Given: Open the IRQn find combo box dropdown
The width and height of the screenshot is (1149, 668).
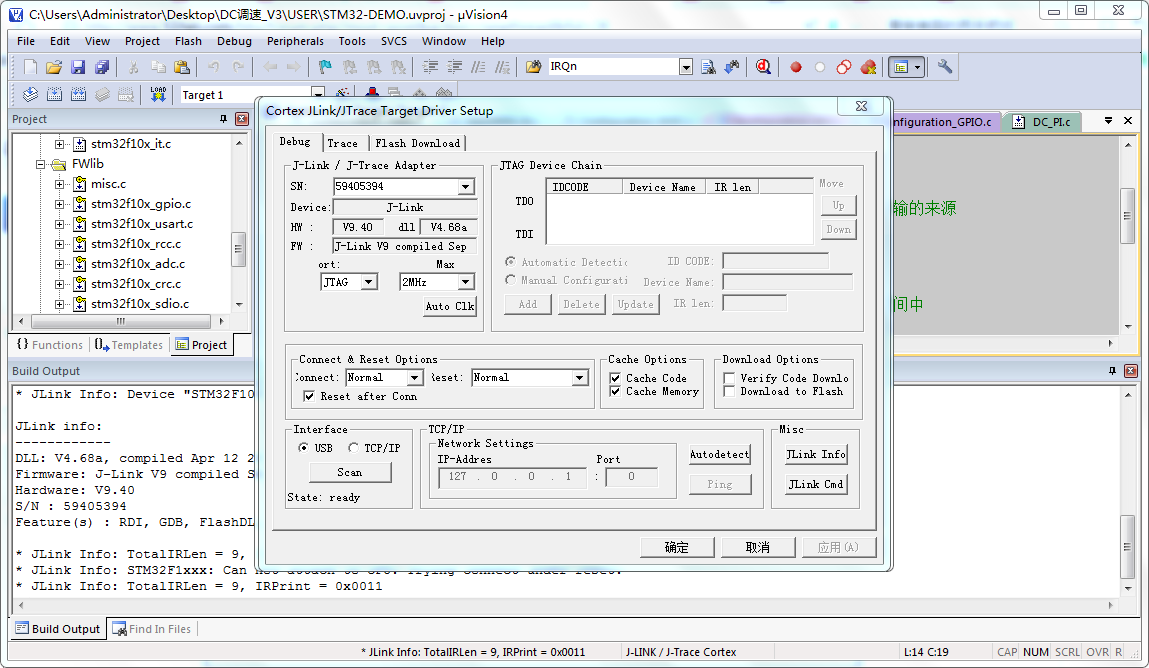Looking at the screenshot, I should 686,67.
